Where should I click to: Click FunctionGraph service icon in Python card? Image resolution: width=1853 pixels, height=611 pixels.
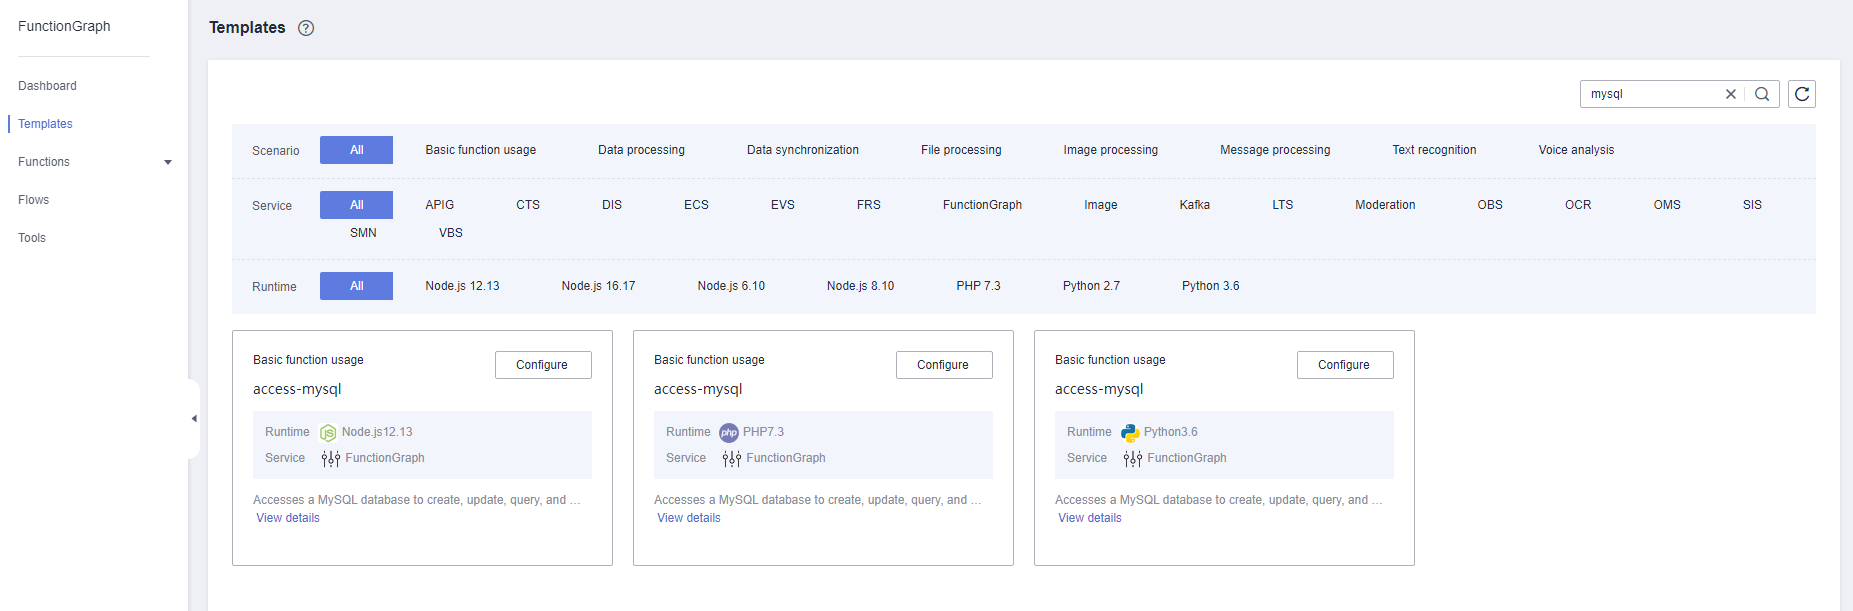point(1133,459)
